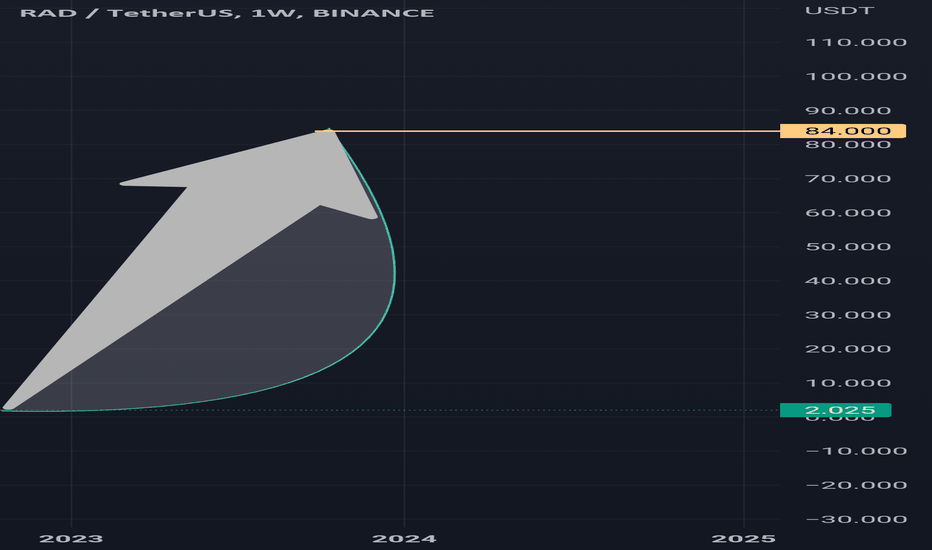This screenshot has width=932, height=550.
Task: Click the −30.000 price axis value
Action: tap(856, 520)
